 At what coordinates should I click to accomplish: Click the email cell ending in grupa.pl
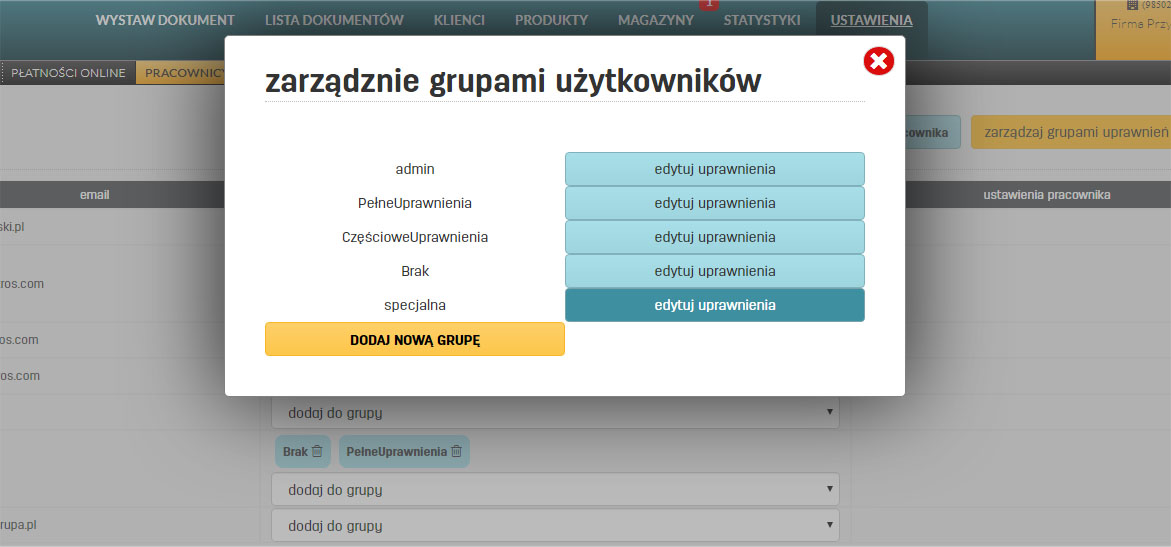[x=18, y=525]
